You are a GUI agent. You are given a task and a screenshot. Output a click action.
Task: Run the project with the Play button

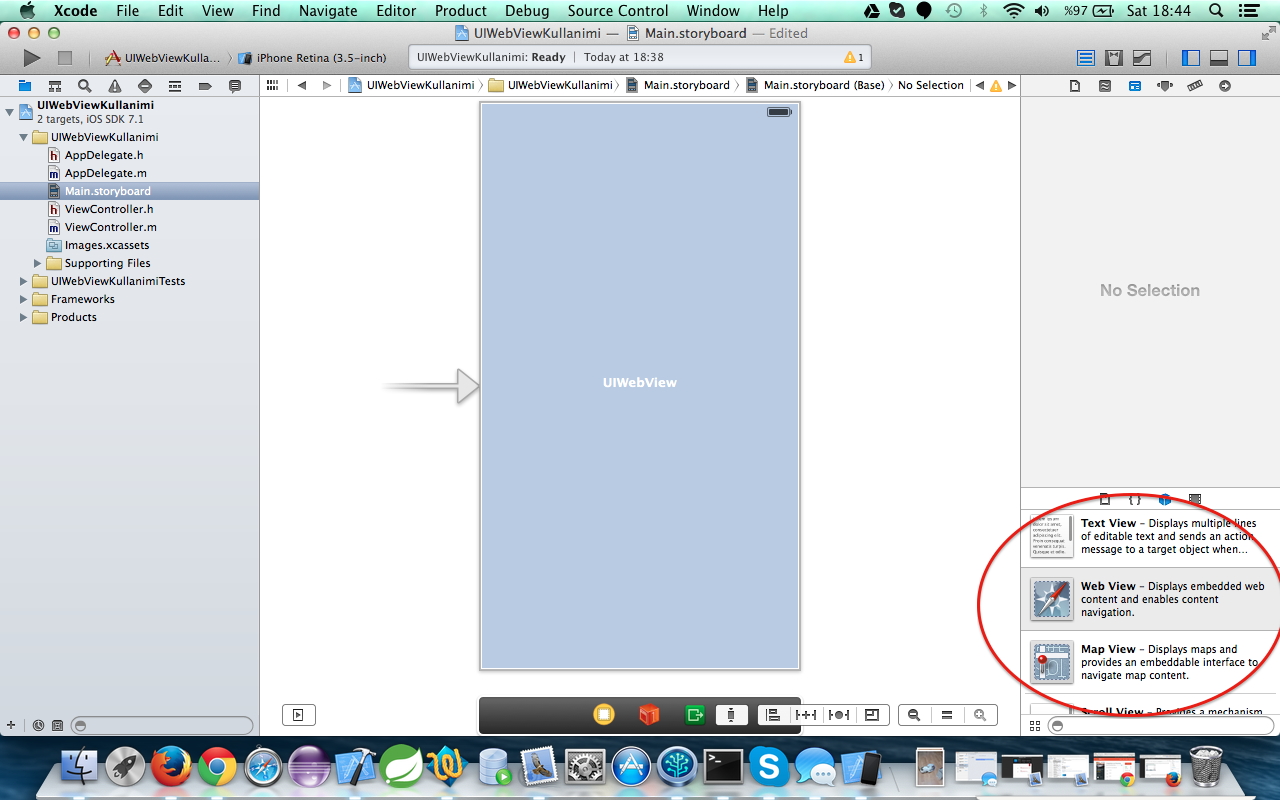[32, 58]
